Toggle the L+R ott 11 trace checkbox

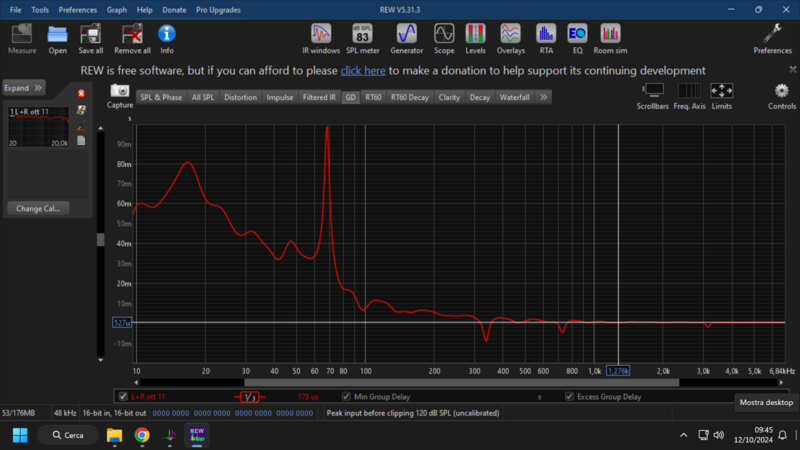(123, 396)
